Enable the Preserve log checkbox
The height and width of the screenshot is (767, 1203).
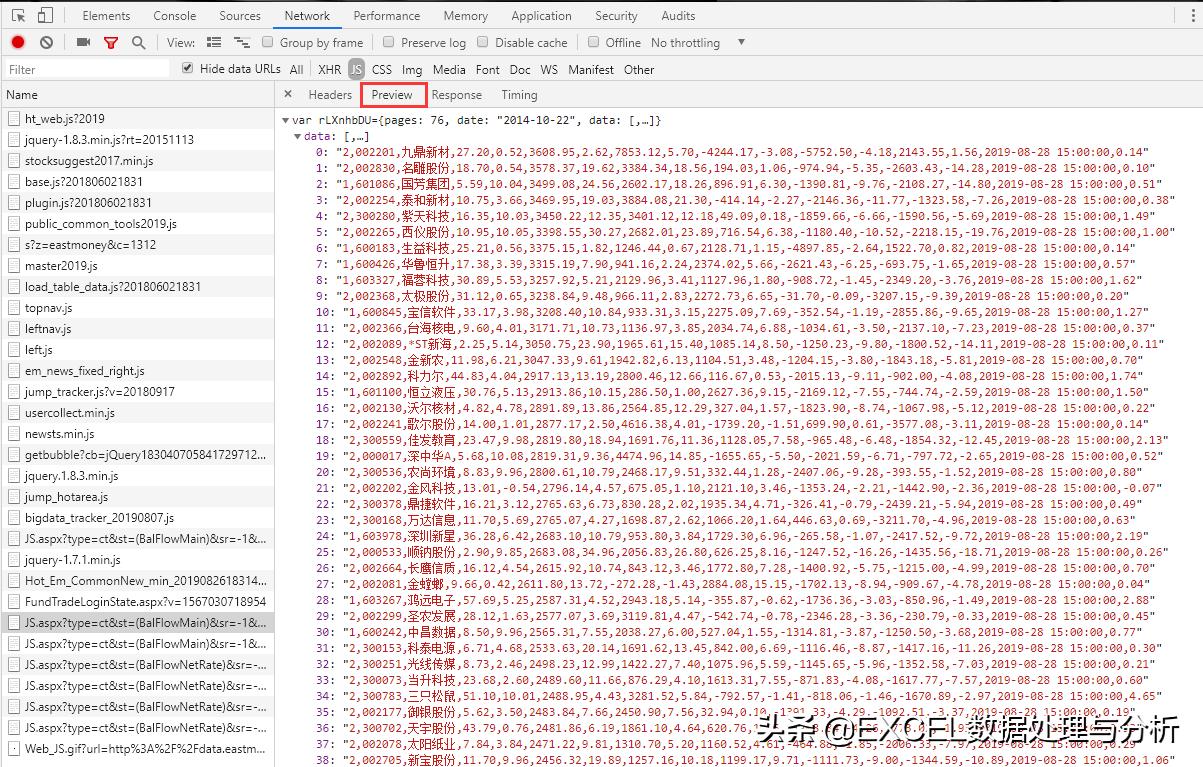coord(388,42)
